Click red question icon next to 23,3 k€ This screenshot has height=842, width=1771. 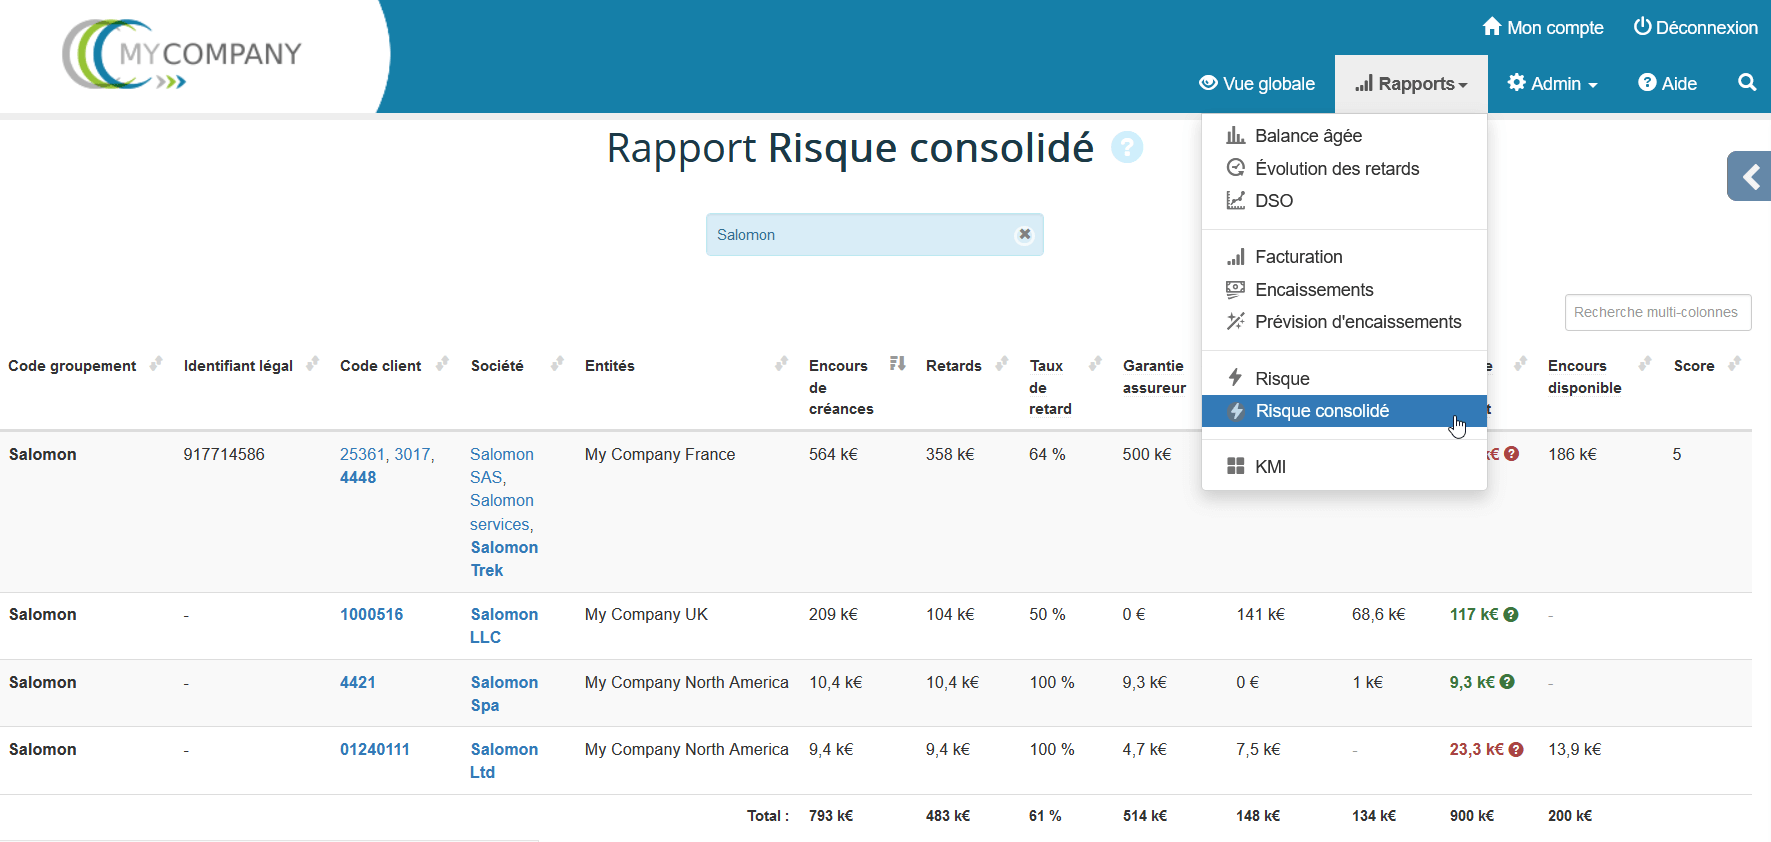[x=1516, y=750]
